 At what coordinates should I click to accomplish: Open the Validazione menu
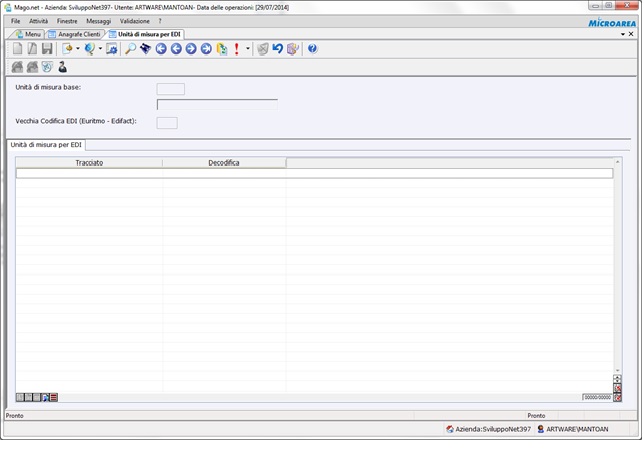click(x=134, y=21)
